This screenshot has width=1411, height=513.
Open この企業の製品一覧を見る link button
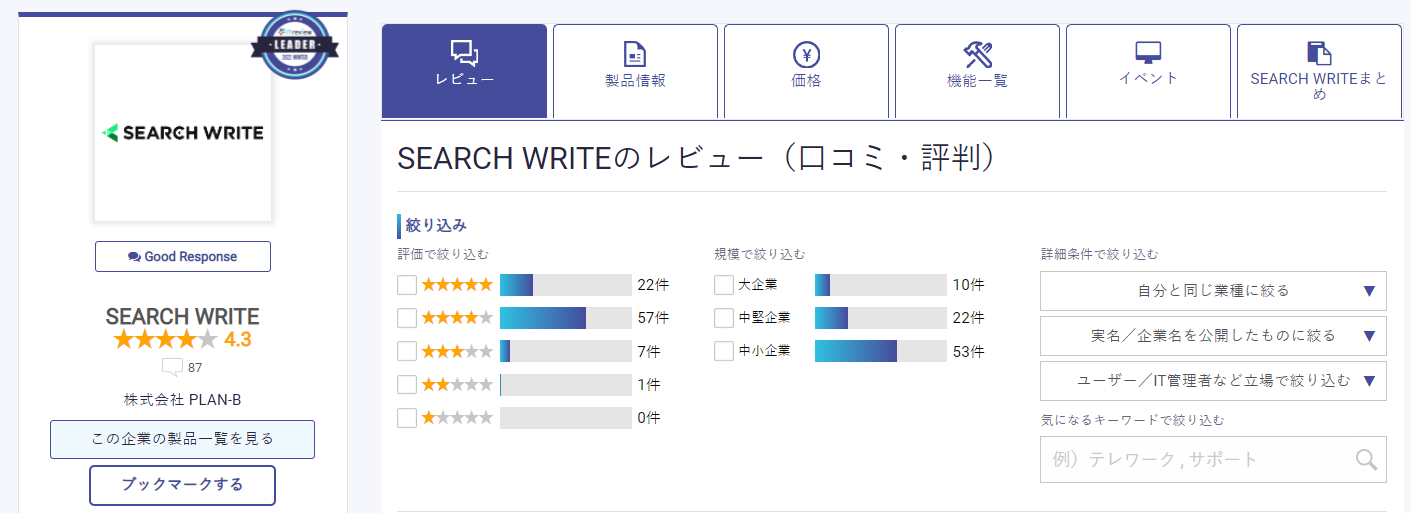click(x=182, y=439)
